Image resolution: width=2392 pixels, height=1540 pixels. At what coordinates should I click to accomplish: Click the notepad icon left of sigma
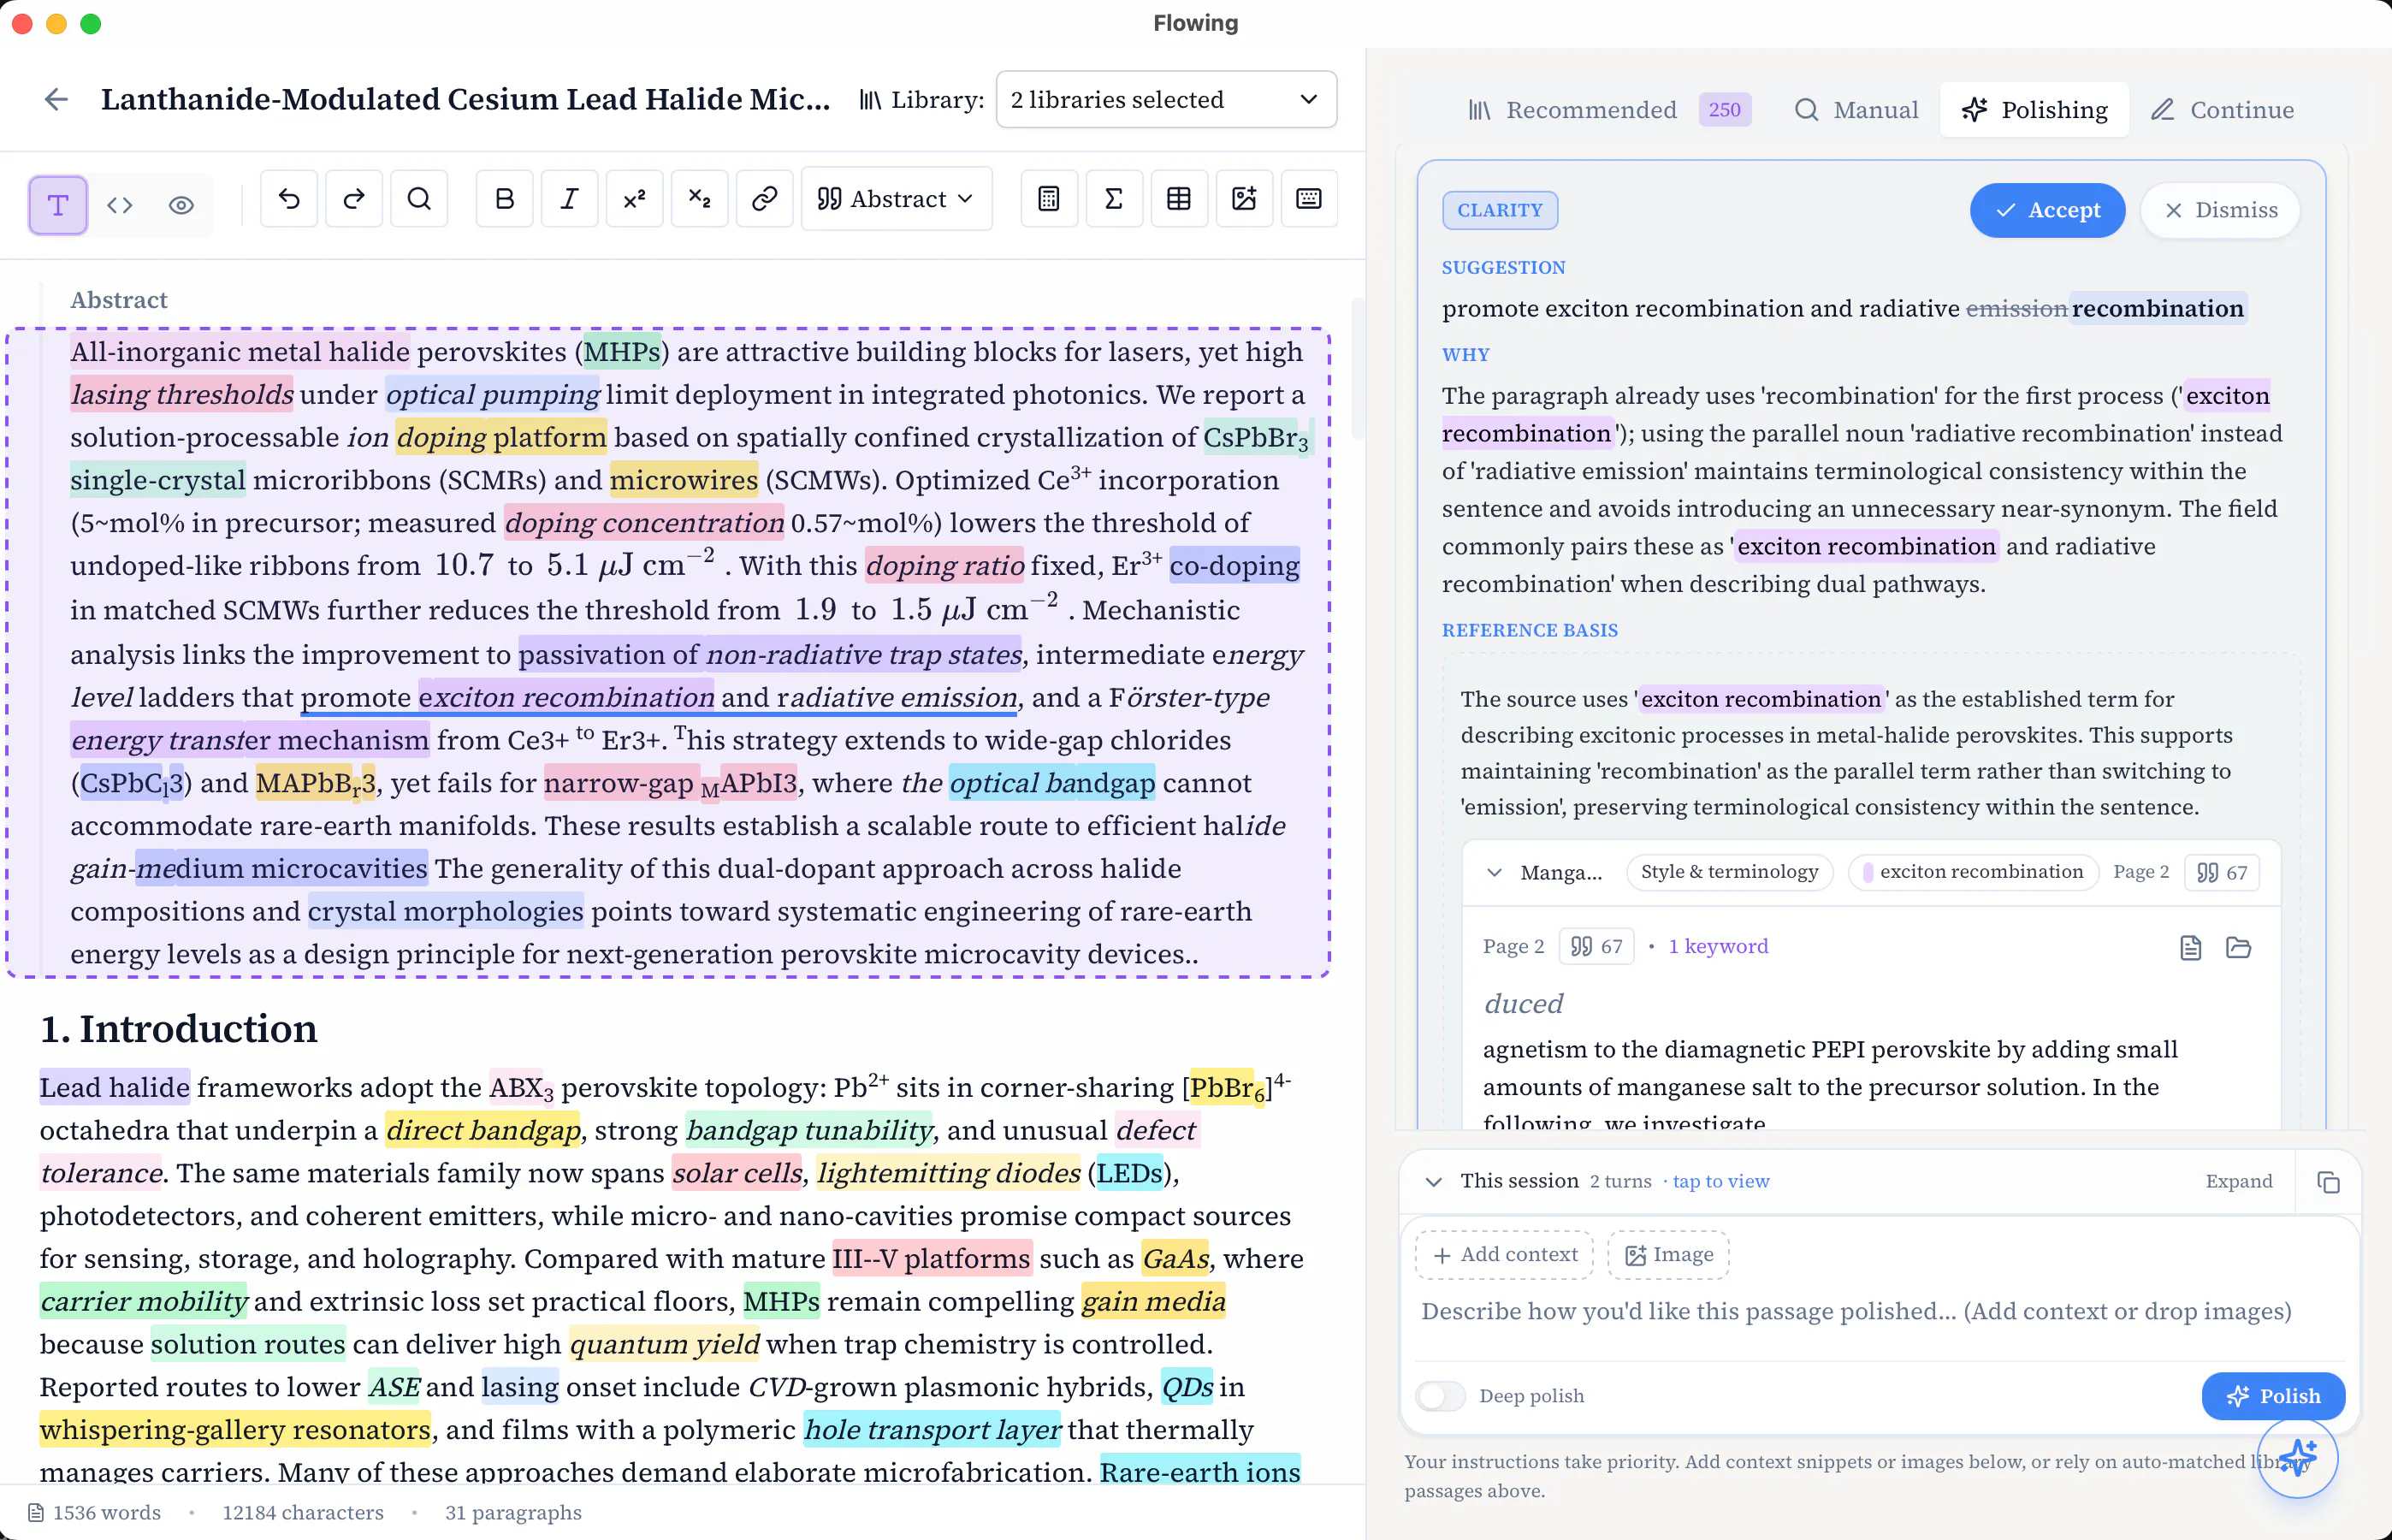1049,199
